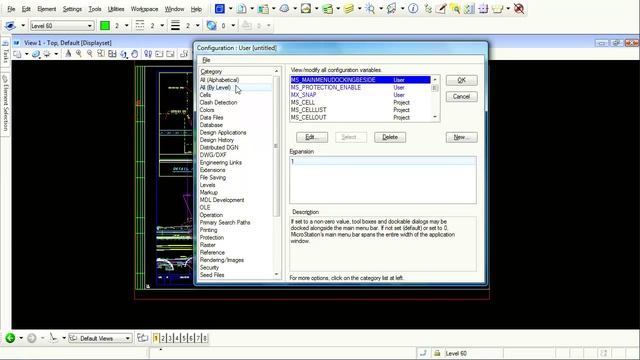Open the Utilities menu
640x360 pixels.
click(116, 9)
